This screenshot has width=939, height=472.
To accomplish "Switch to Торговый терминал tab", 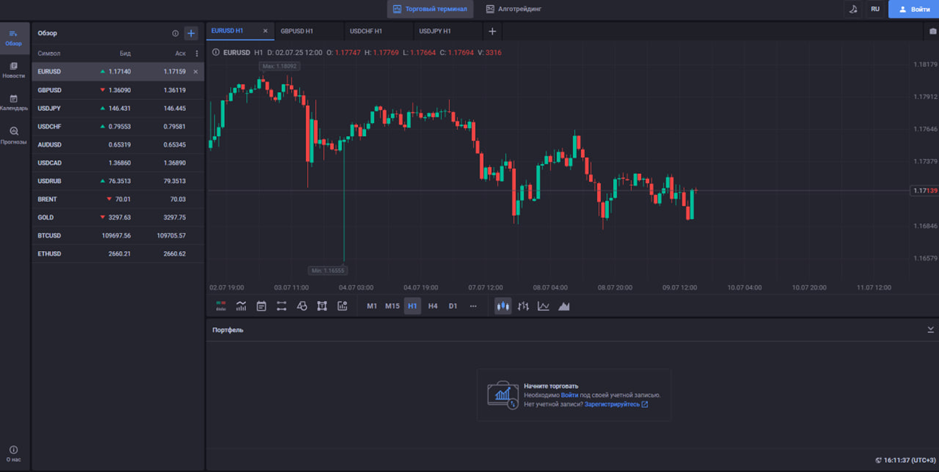I will [430, 9].
